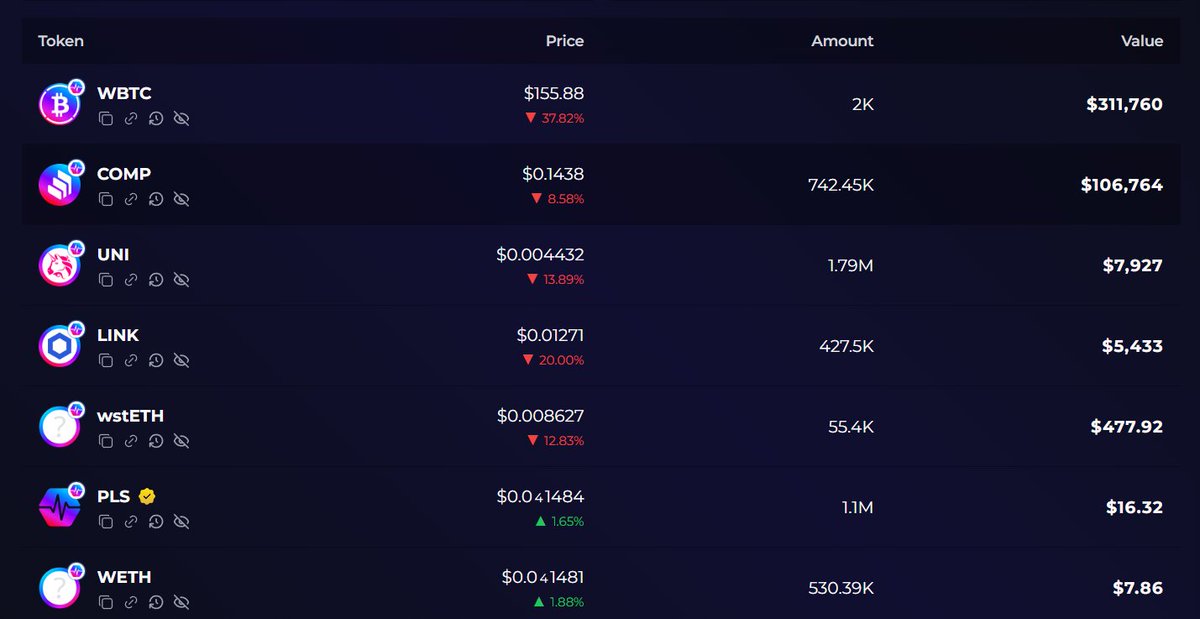This screenshot has height=619, width=1200.
Task: View LINK history icon
Action: tap(156, 361)
